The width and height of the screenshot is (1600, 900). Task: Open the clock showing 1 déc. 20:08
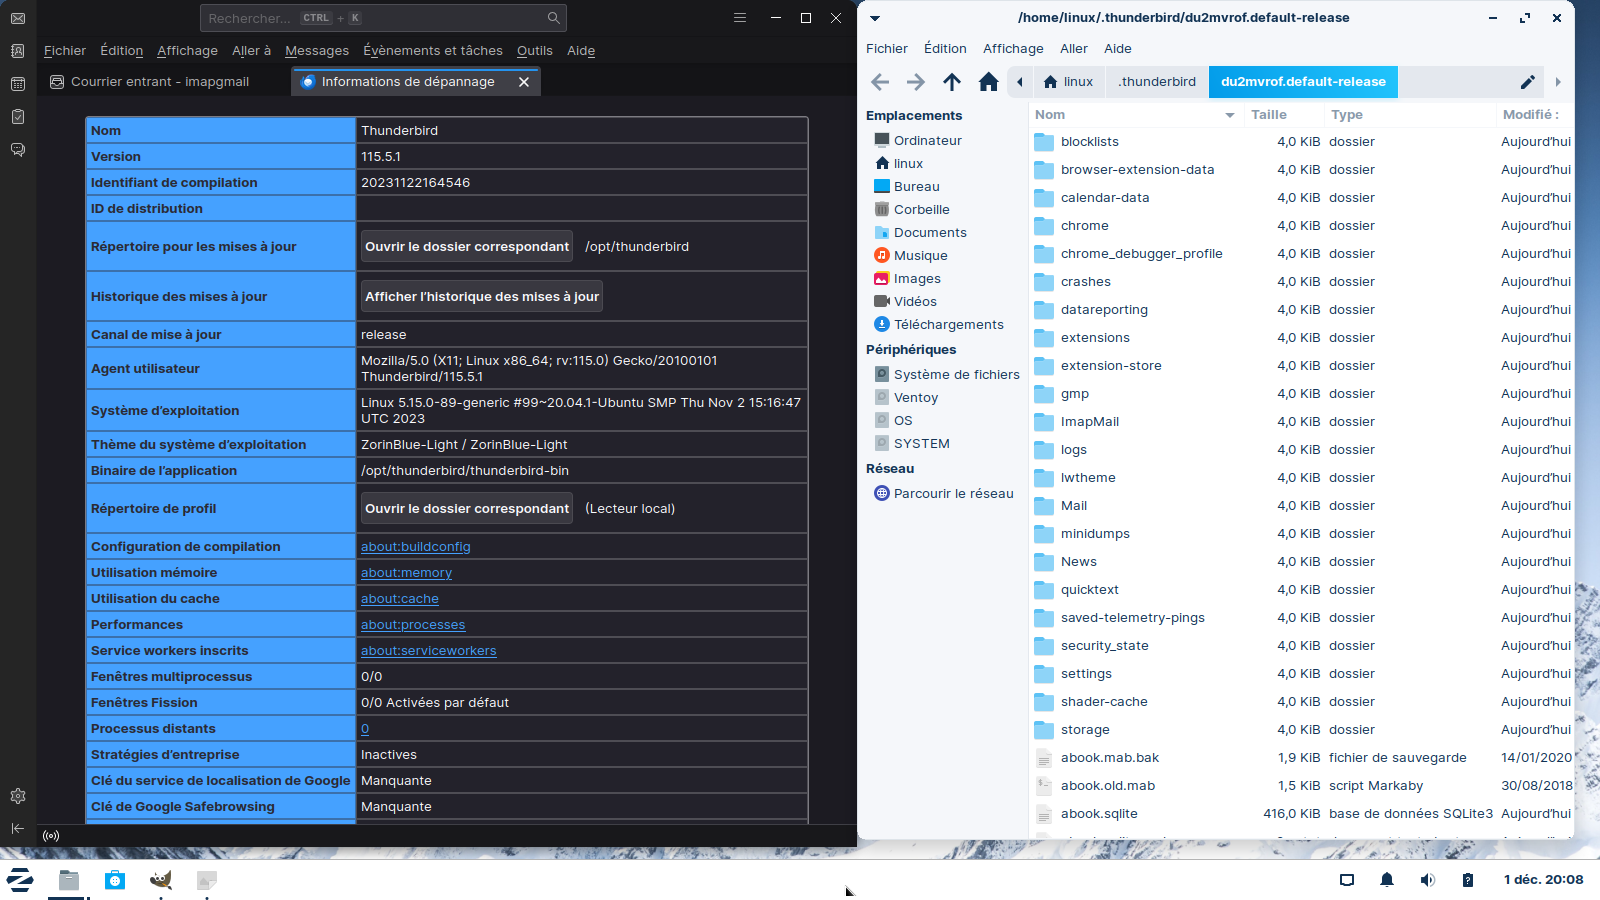(x=1543, y=880)
